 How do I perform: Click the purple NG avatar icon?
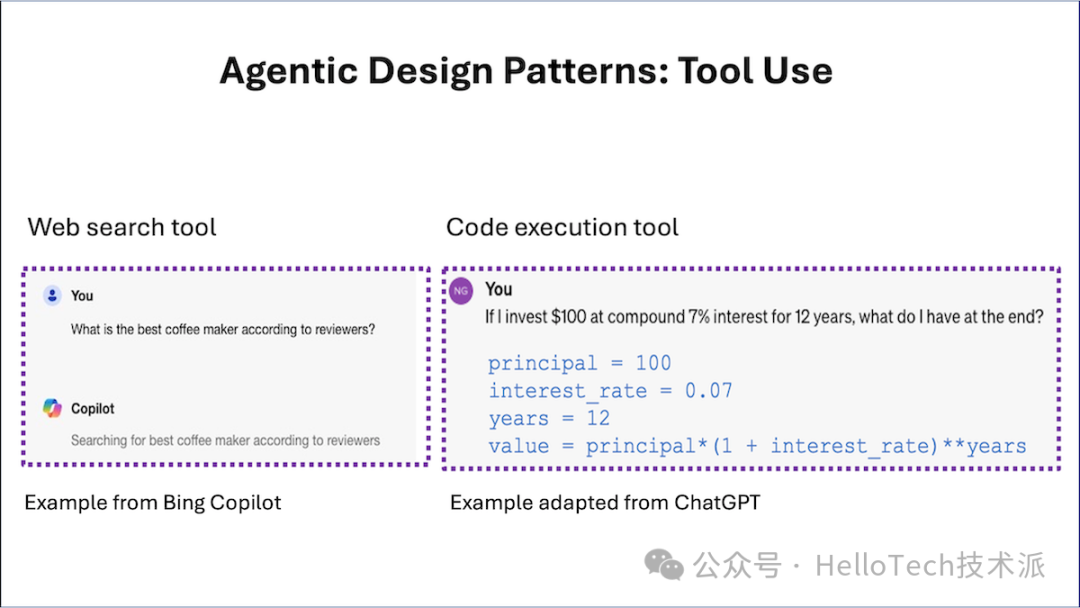click(x=461, y=291)
